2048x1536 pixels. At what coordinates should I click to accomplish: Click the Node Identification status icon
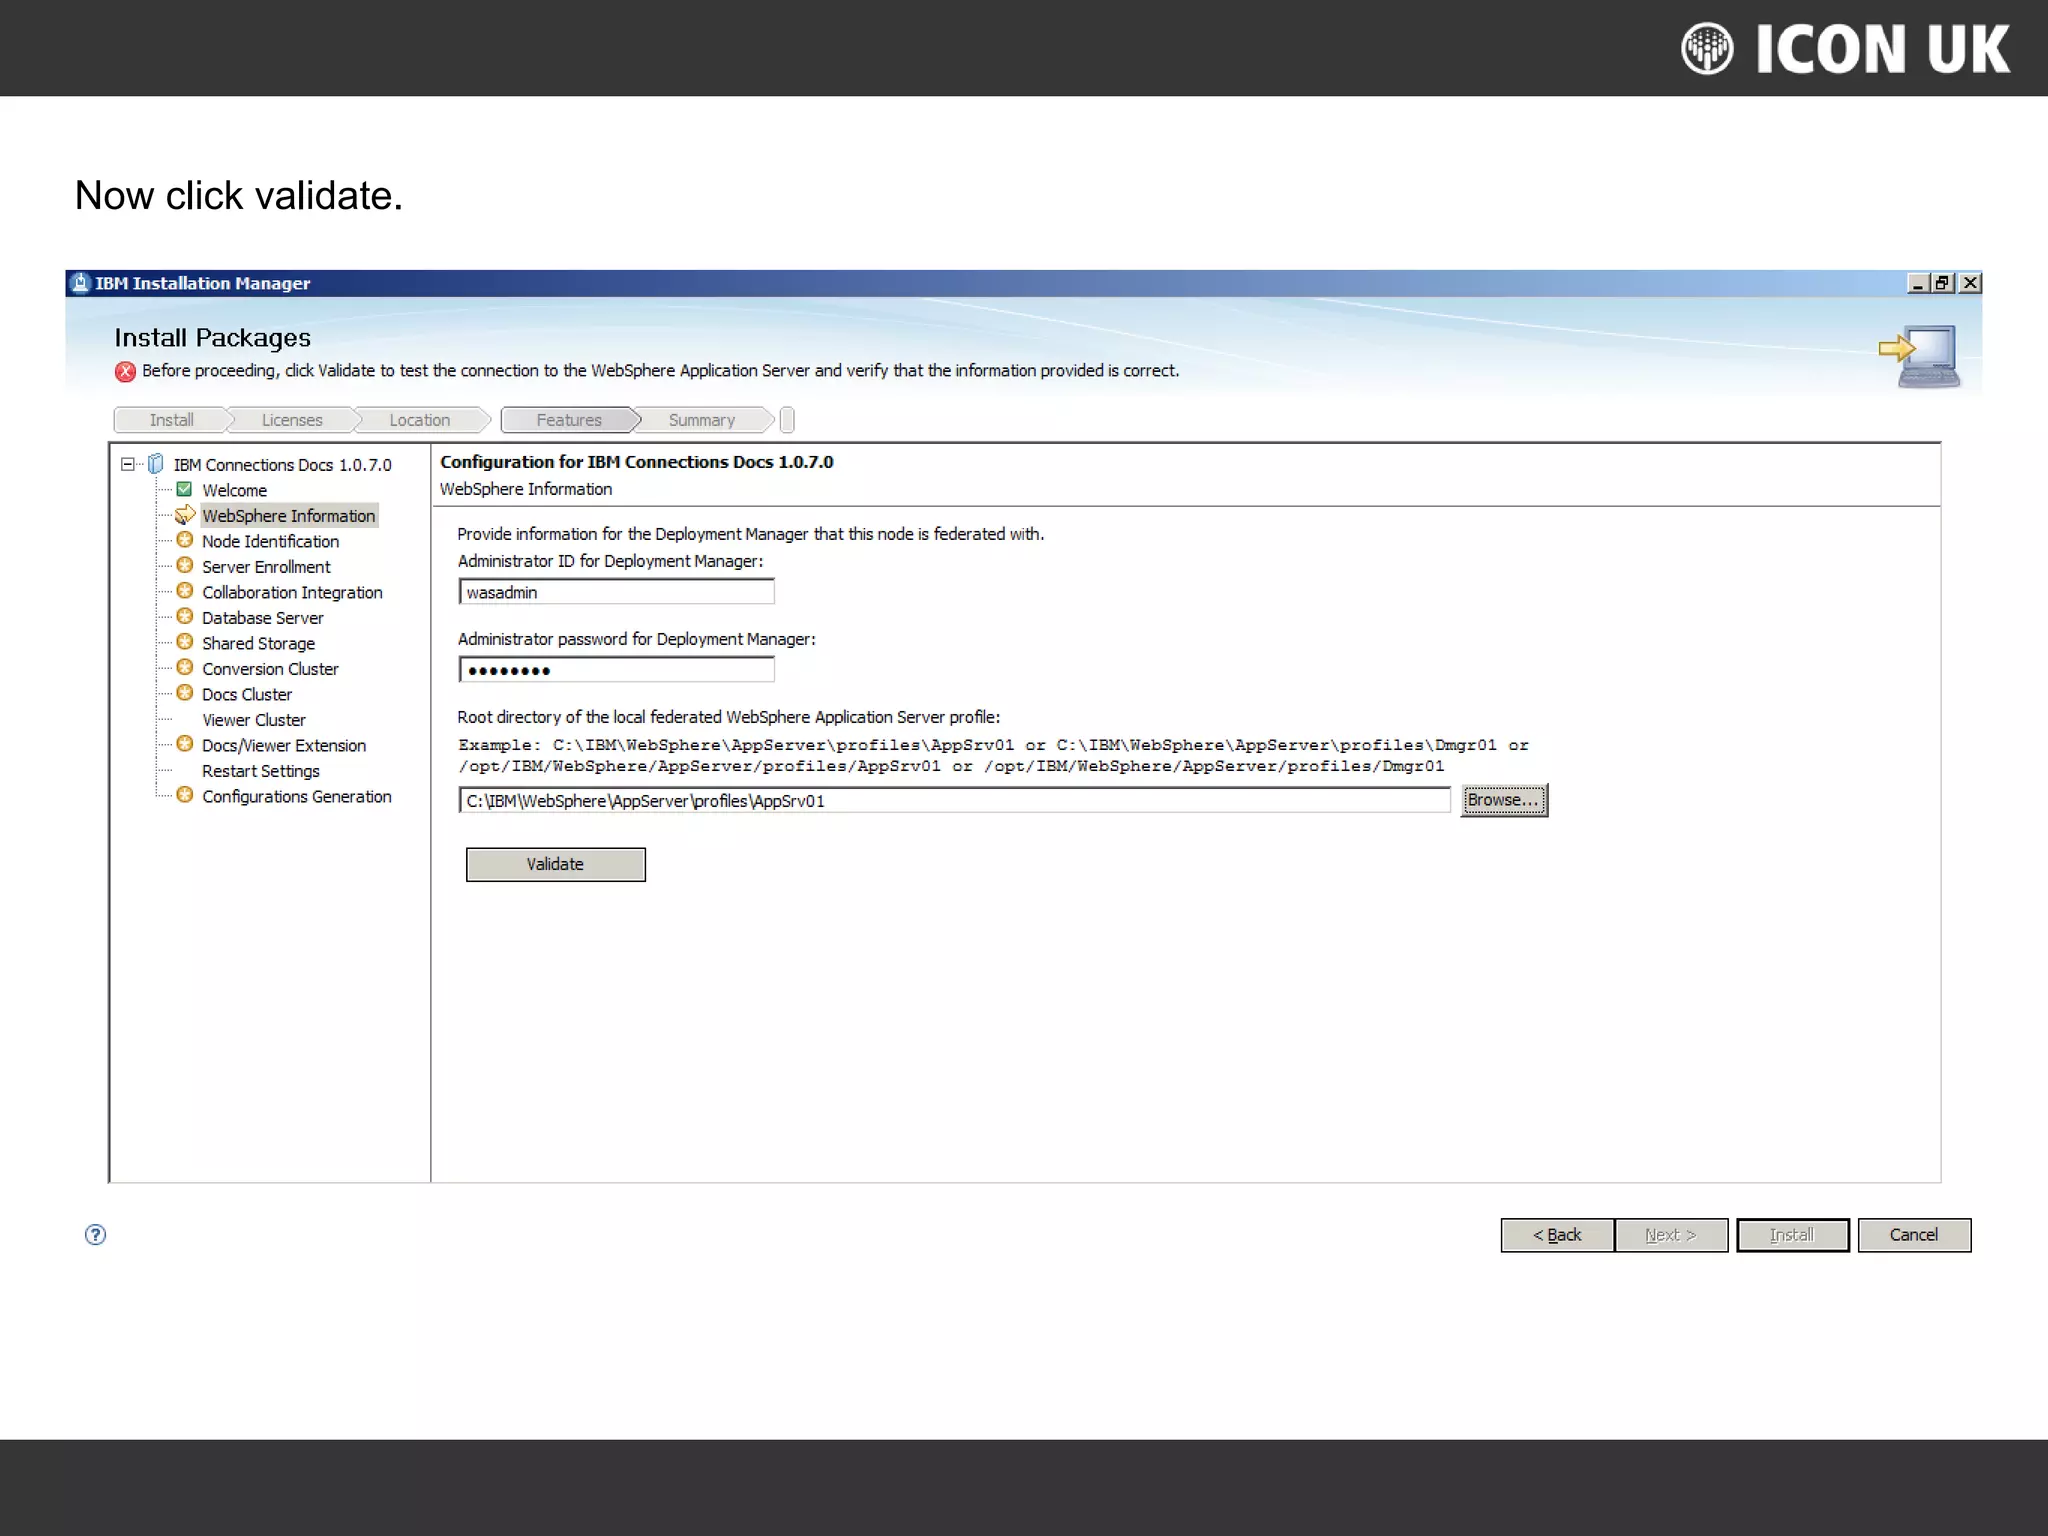185,540
